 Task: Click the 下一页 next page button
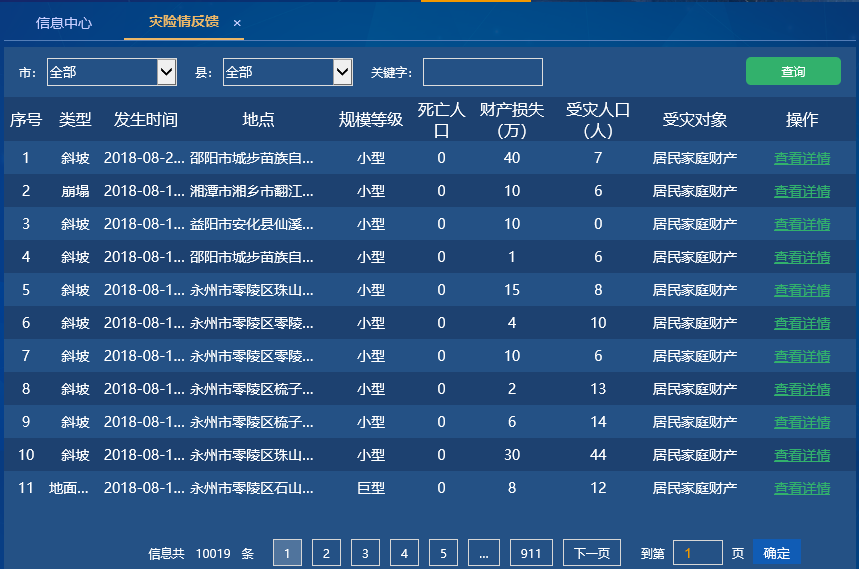point(591,553)
